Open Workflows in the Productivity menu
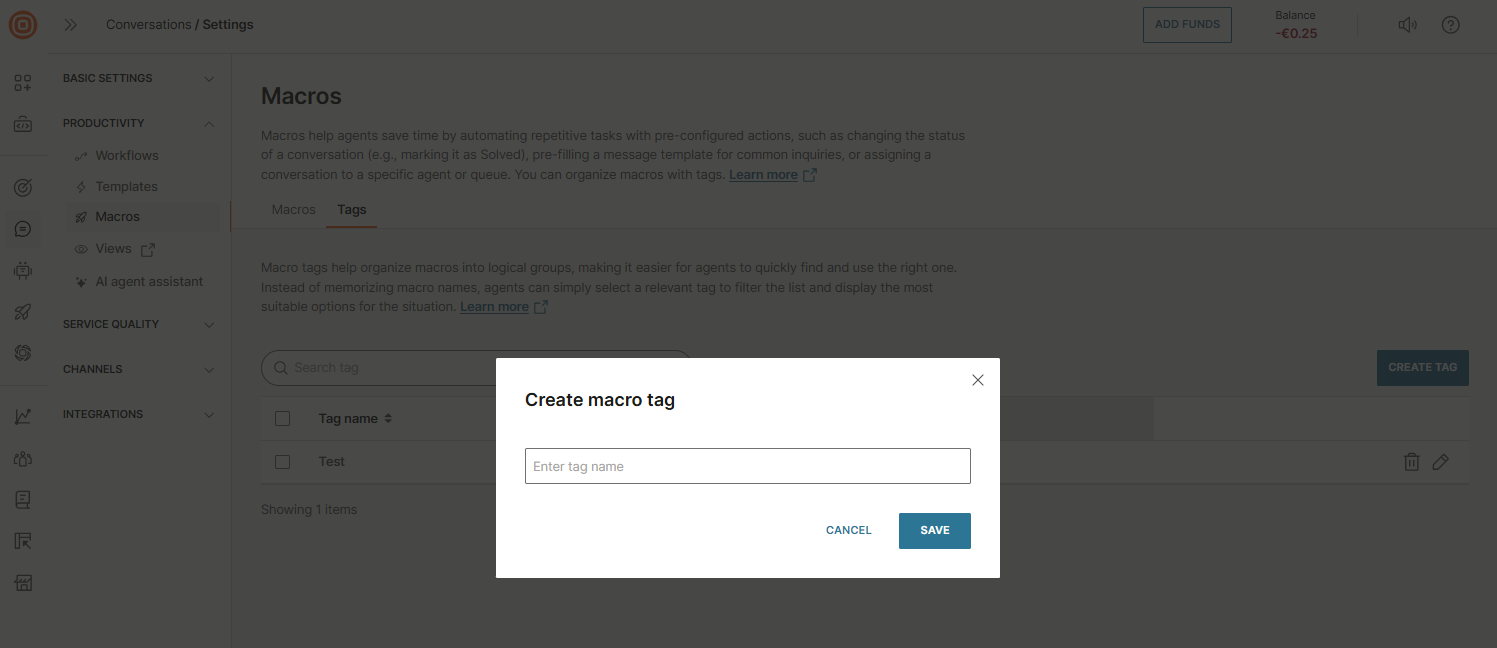The height and width of the screenshot is (648, 1497). [126, 156]
